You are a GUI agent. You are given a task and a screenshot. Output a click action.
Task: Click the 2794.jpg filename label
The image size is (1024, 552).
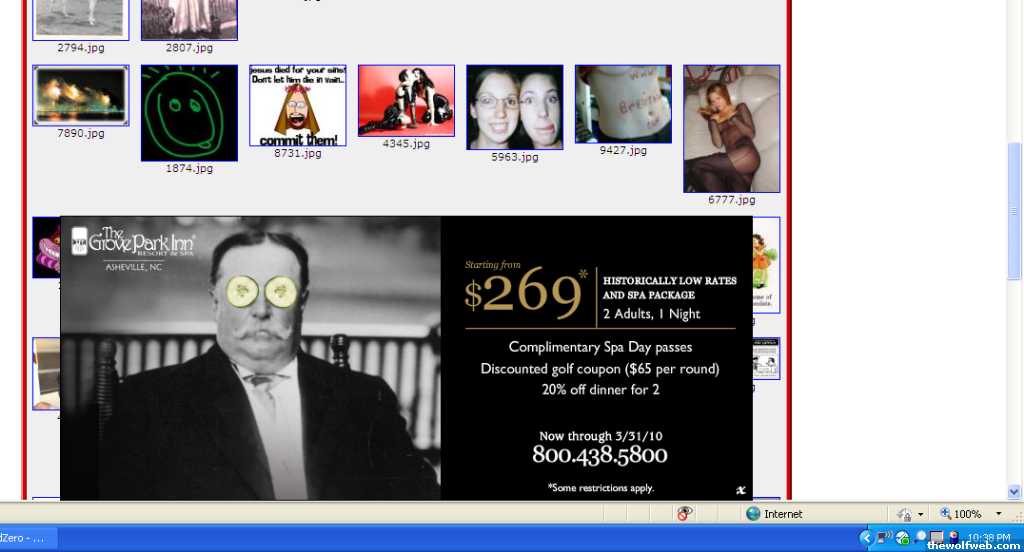[80, 48]
